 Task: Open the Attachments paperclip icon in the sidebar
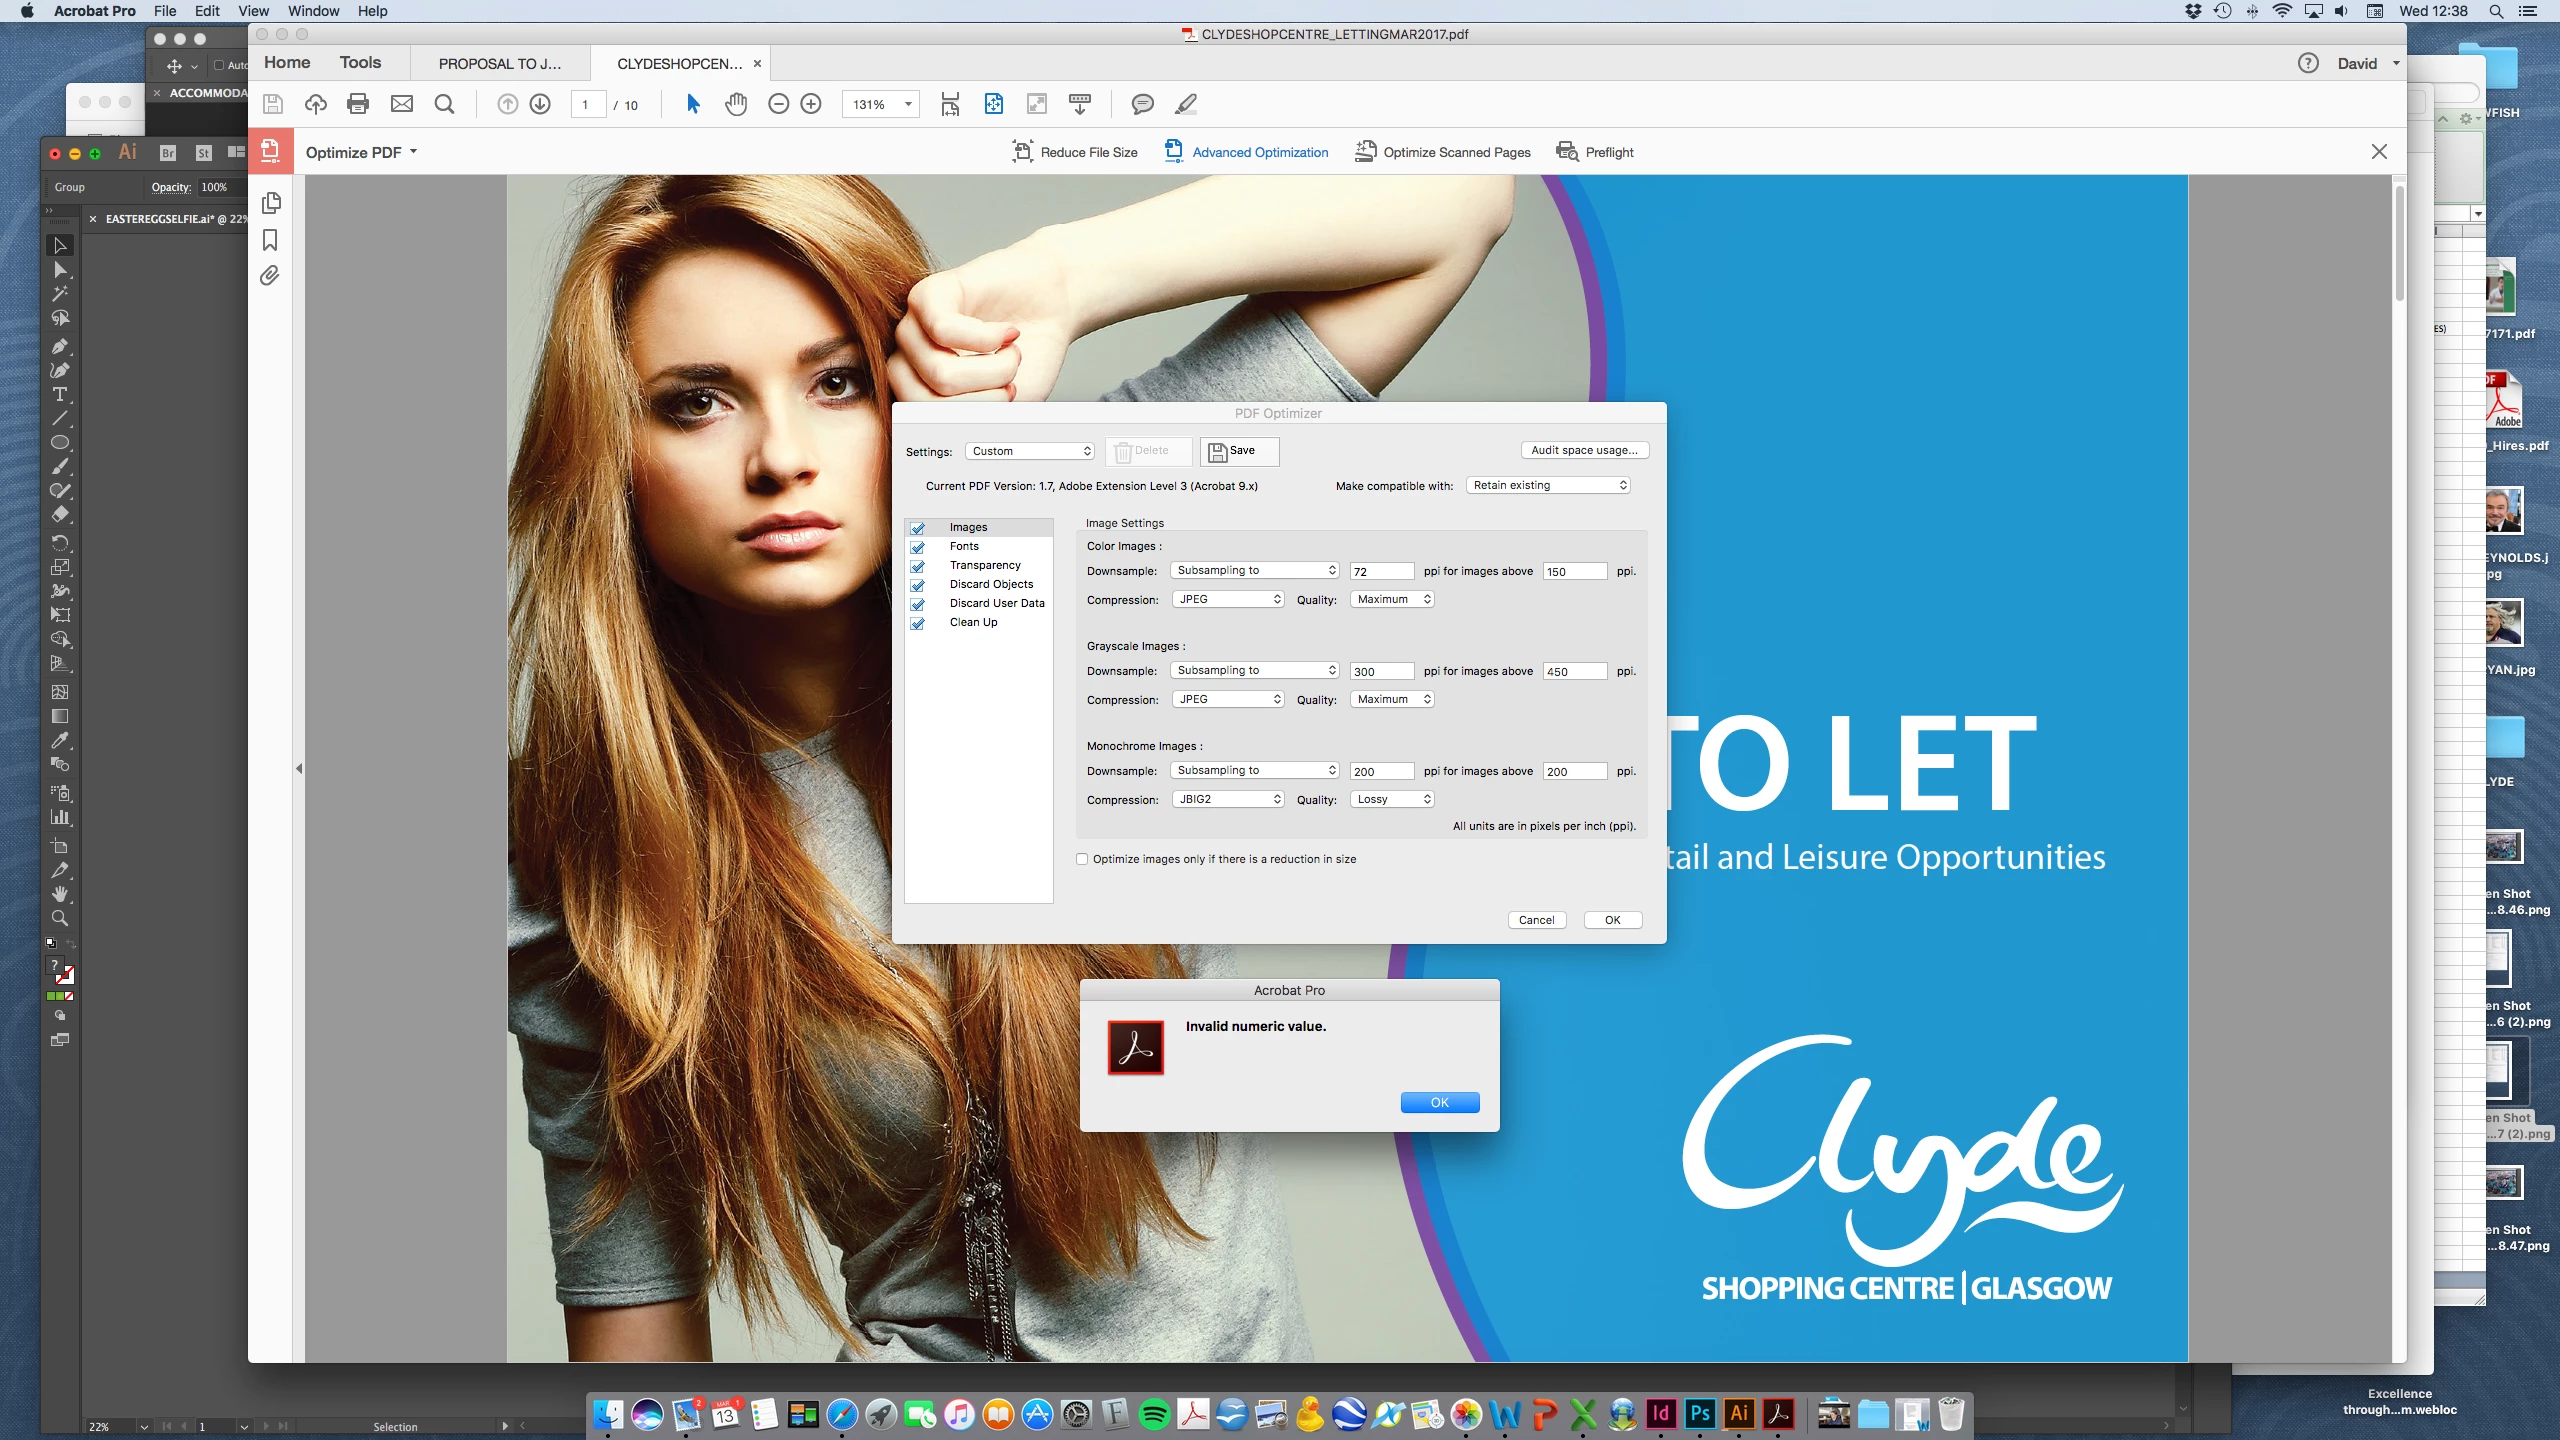point(270,276)
